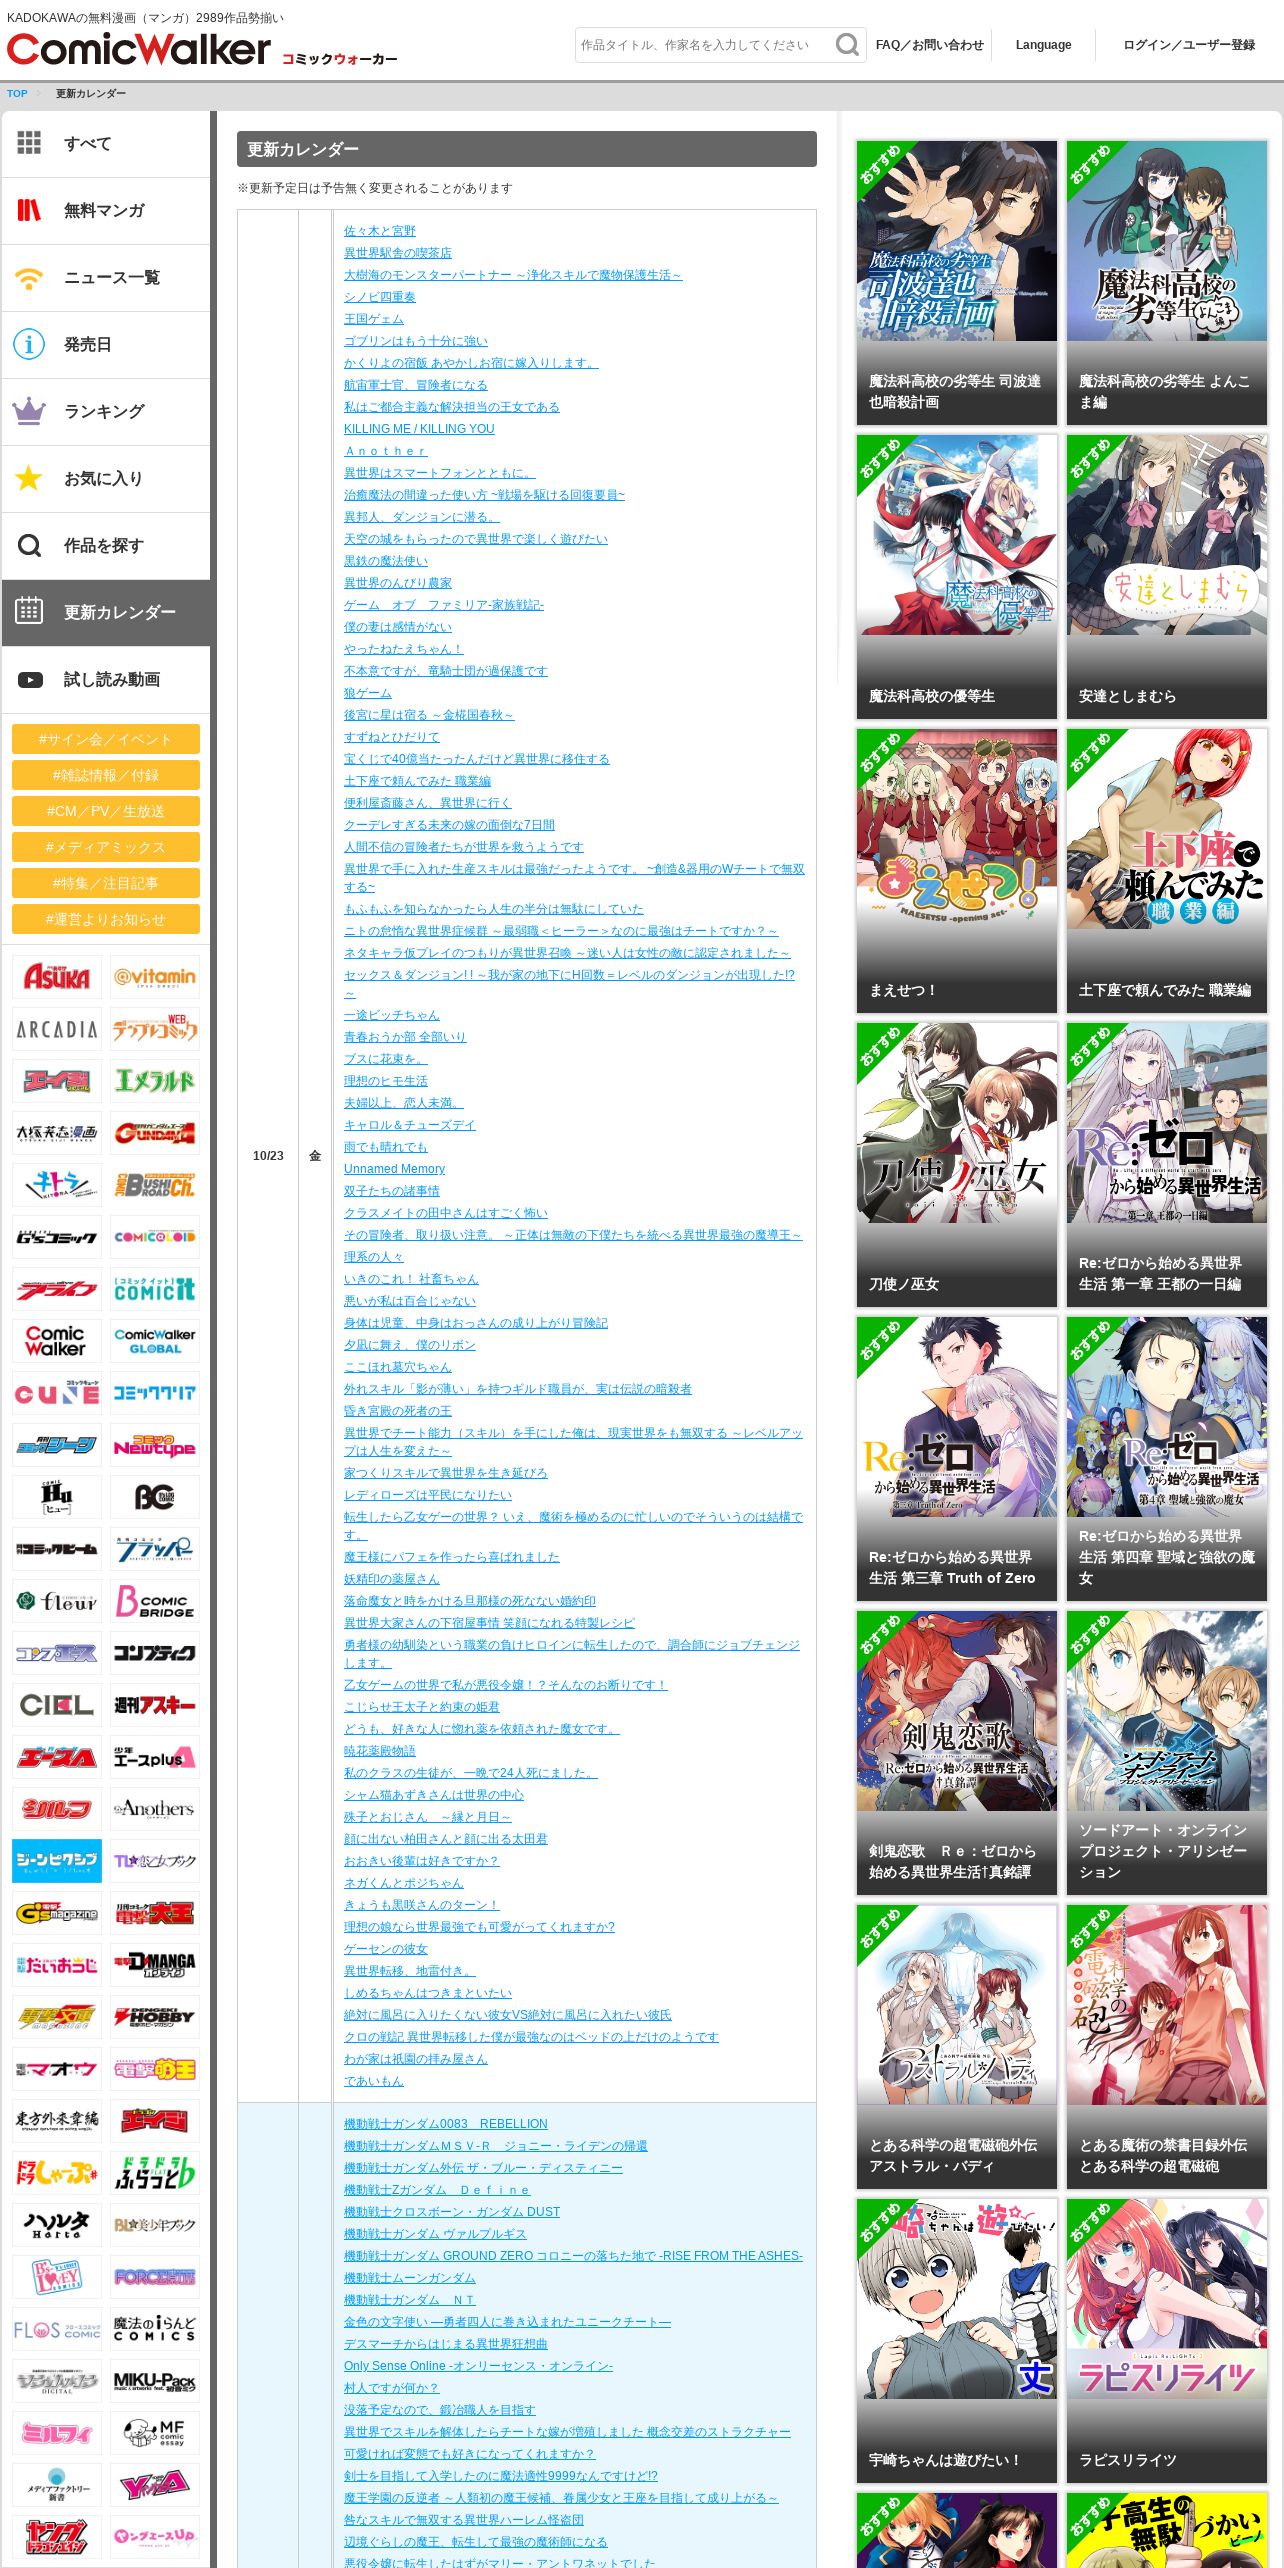Viewport: 1284px width, 2568px height.
Task: Open FAQ／お問い合わせ page
Action: [x=929, y=45]
